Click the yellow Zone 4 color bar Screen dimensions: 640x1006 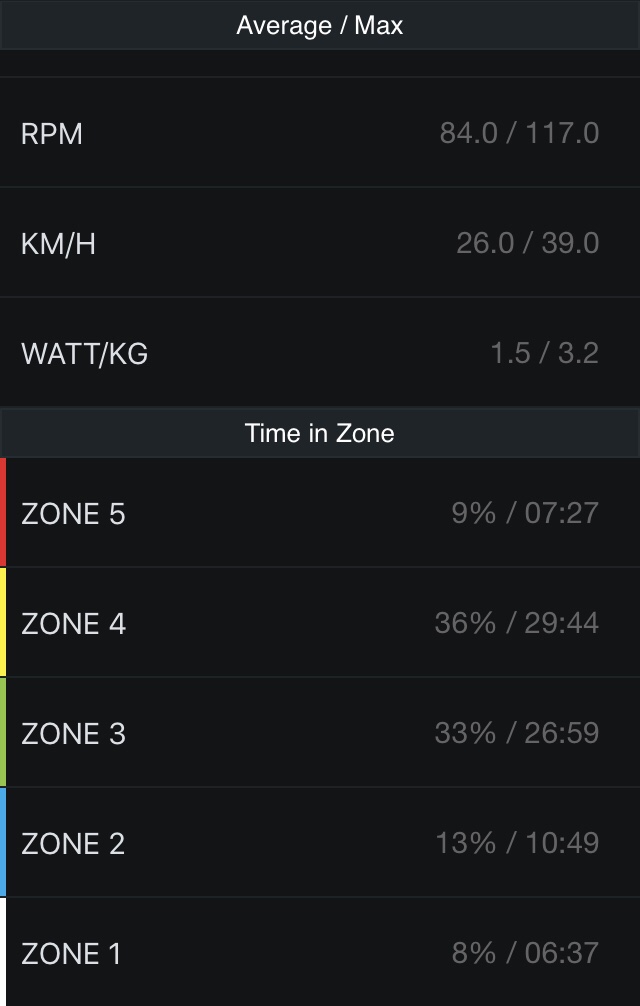point(3,622)
